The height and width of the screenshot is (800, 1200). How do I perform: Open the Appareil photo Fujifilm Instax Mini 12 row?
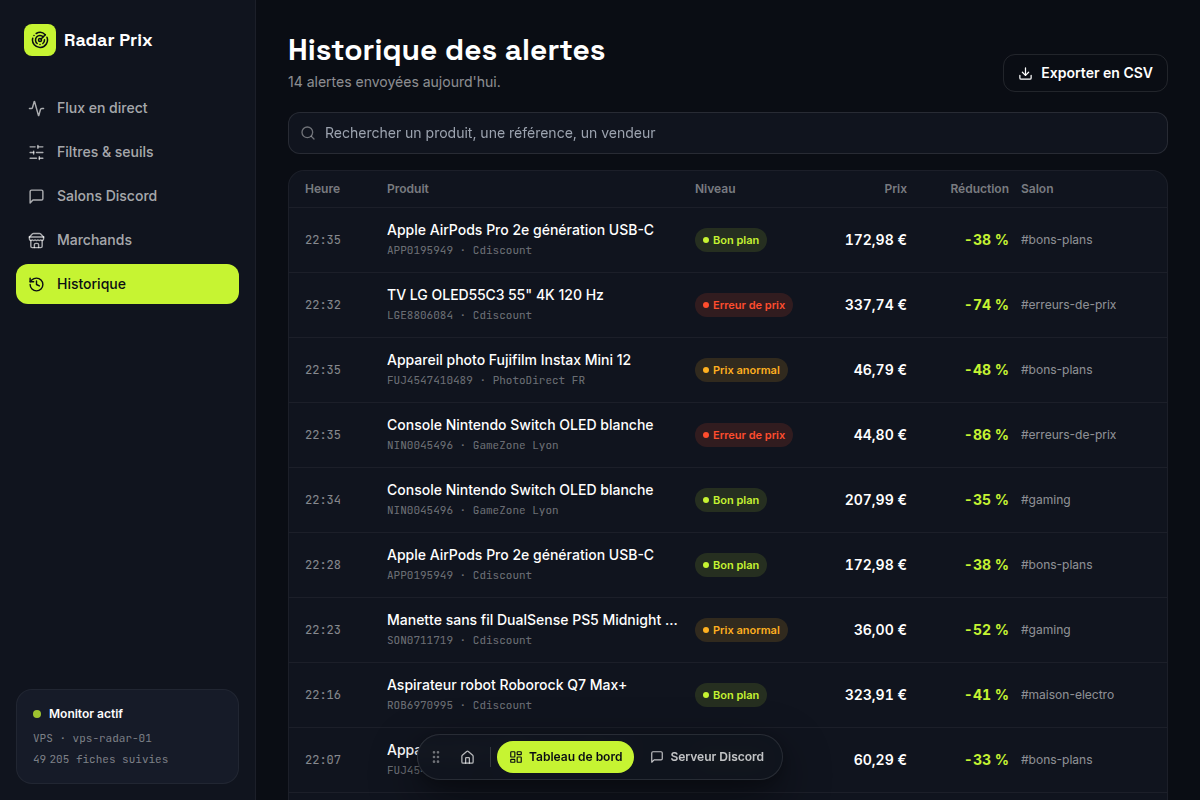coord(728,370)
